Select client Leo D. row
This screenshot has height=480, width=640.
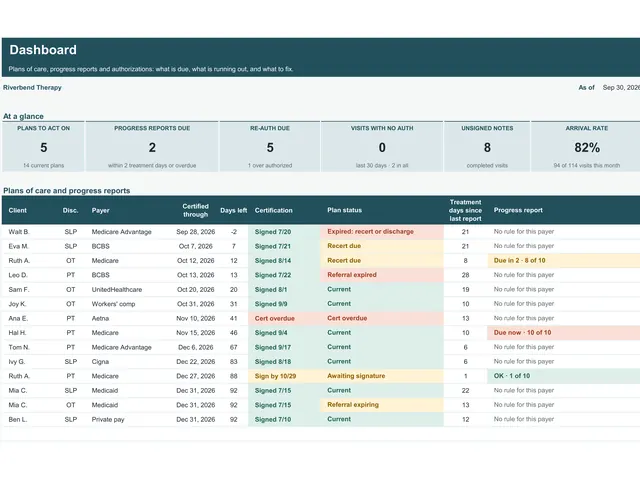[321, 275]
